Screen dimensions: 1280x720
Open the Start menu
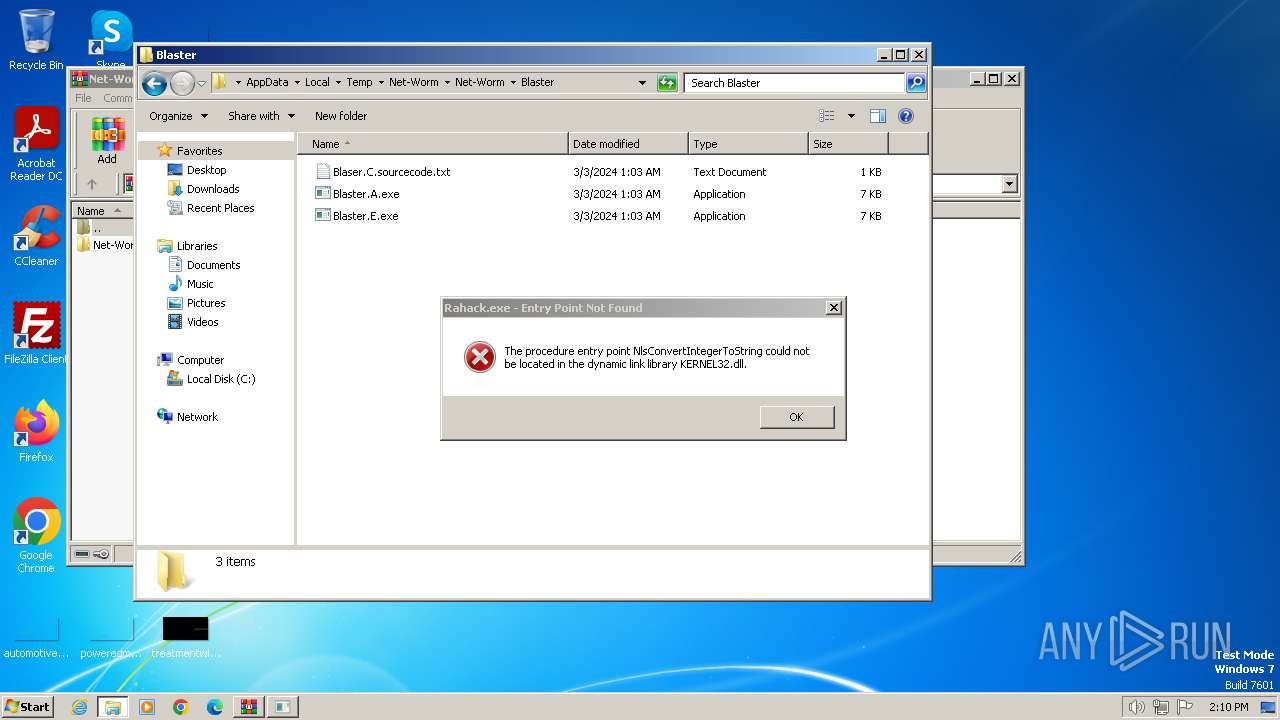pyautogui.click(x=27, y=707)
